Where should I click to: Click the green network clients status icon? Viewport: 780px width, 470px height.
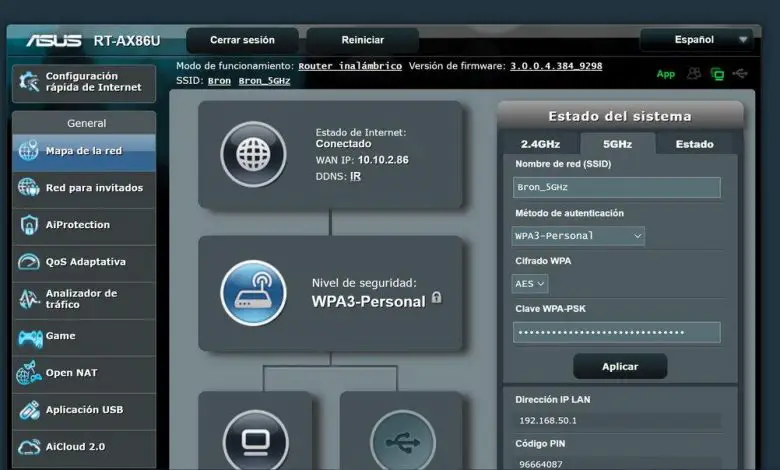click(717, 74)
